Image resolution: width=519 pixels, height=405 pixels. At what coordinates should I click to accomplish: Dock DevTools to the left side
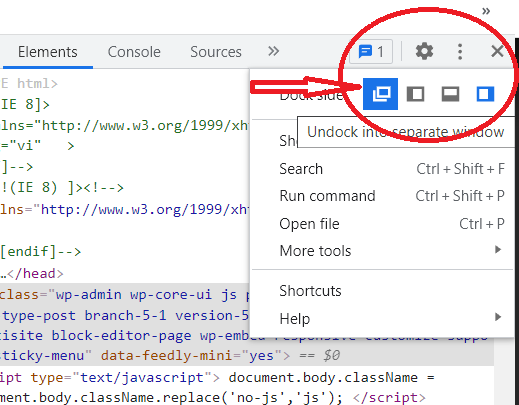(x=415, y=94)
